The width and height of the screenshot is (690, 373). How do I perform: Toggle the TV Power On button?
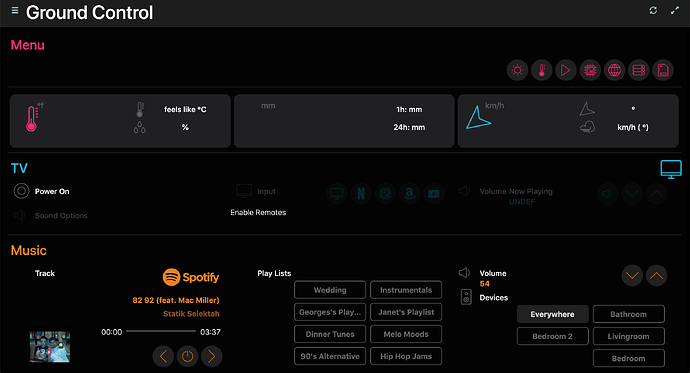click(x=21, y=191)
